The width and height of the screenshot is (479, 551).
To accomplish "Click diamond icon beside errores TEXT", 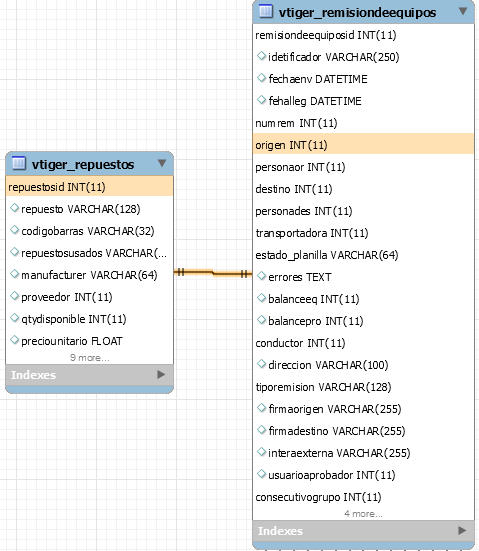I will [261, 276].
